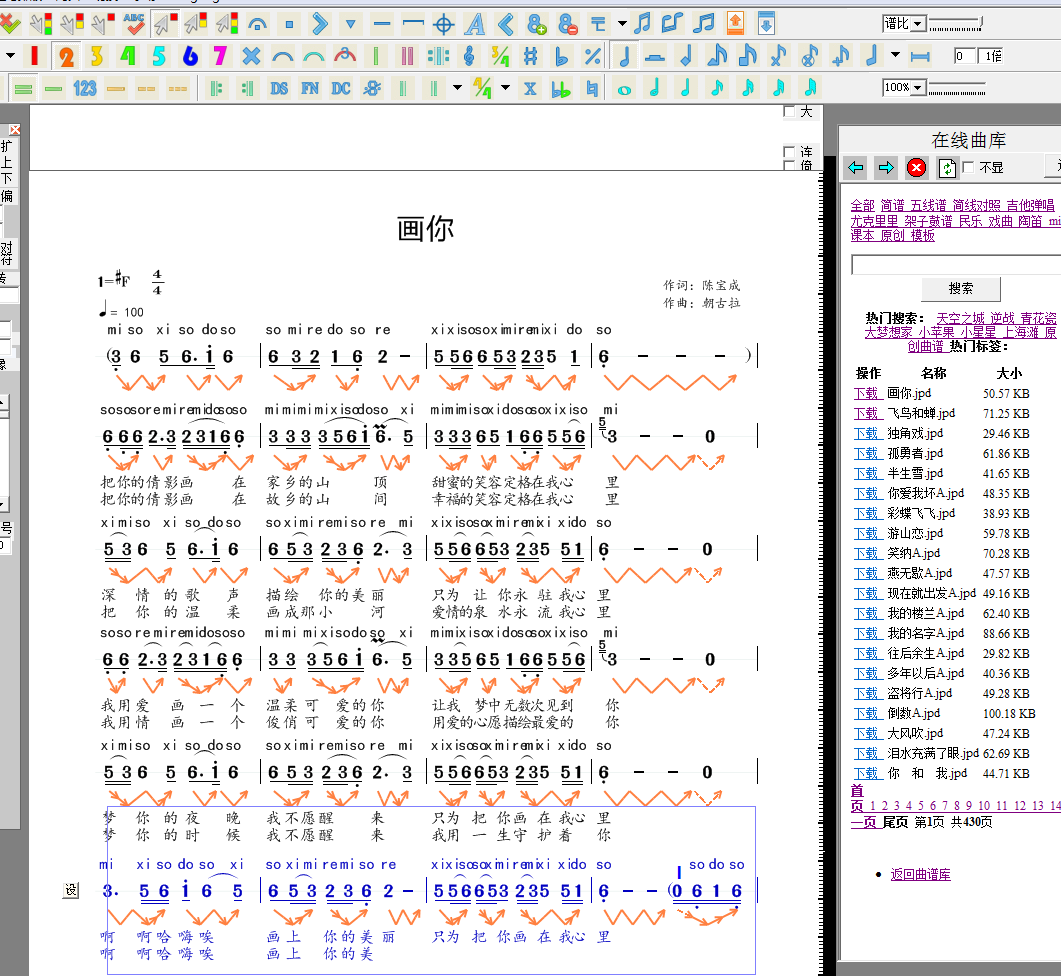Open the 谱比 dropdown
The height and width of the screenshot is (976, 1061).
[917, 23]
